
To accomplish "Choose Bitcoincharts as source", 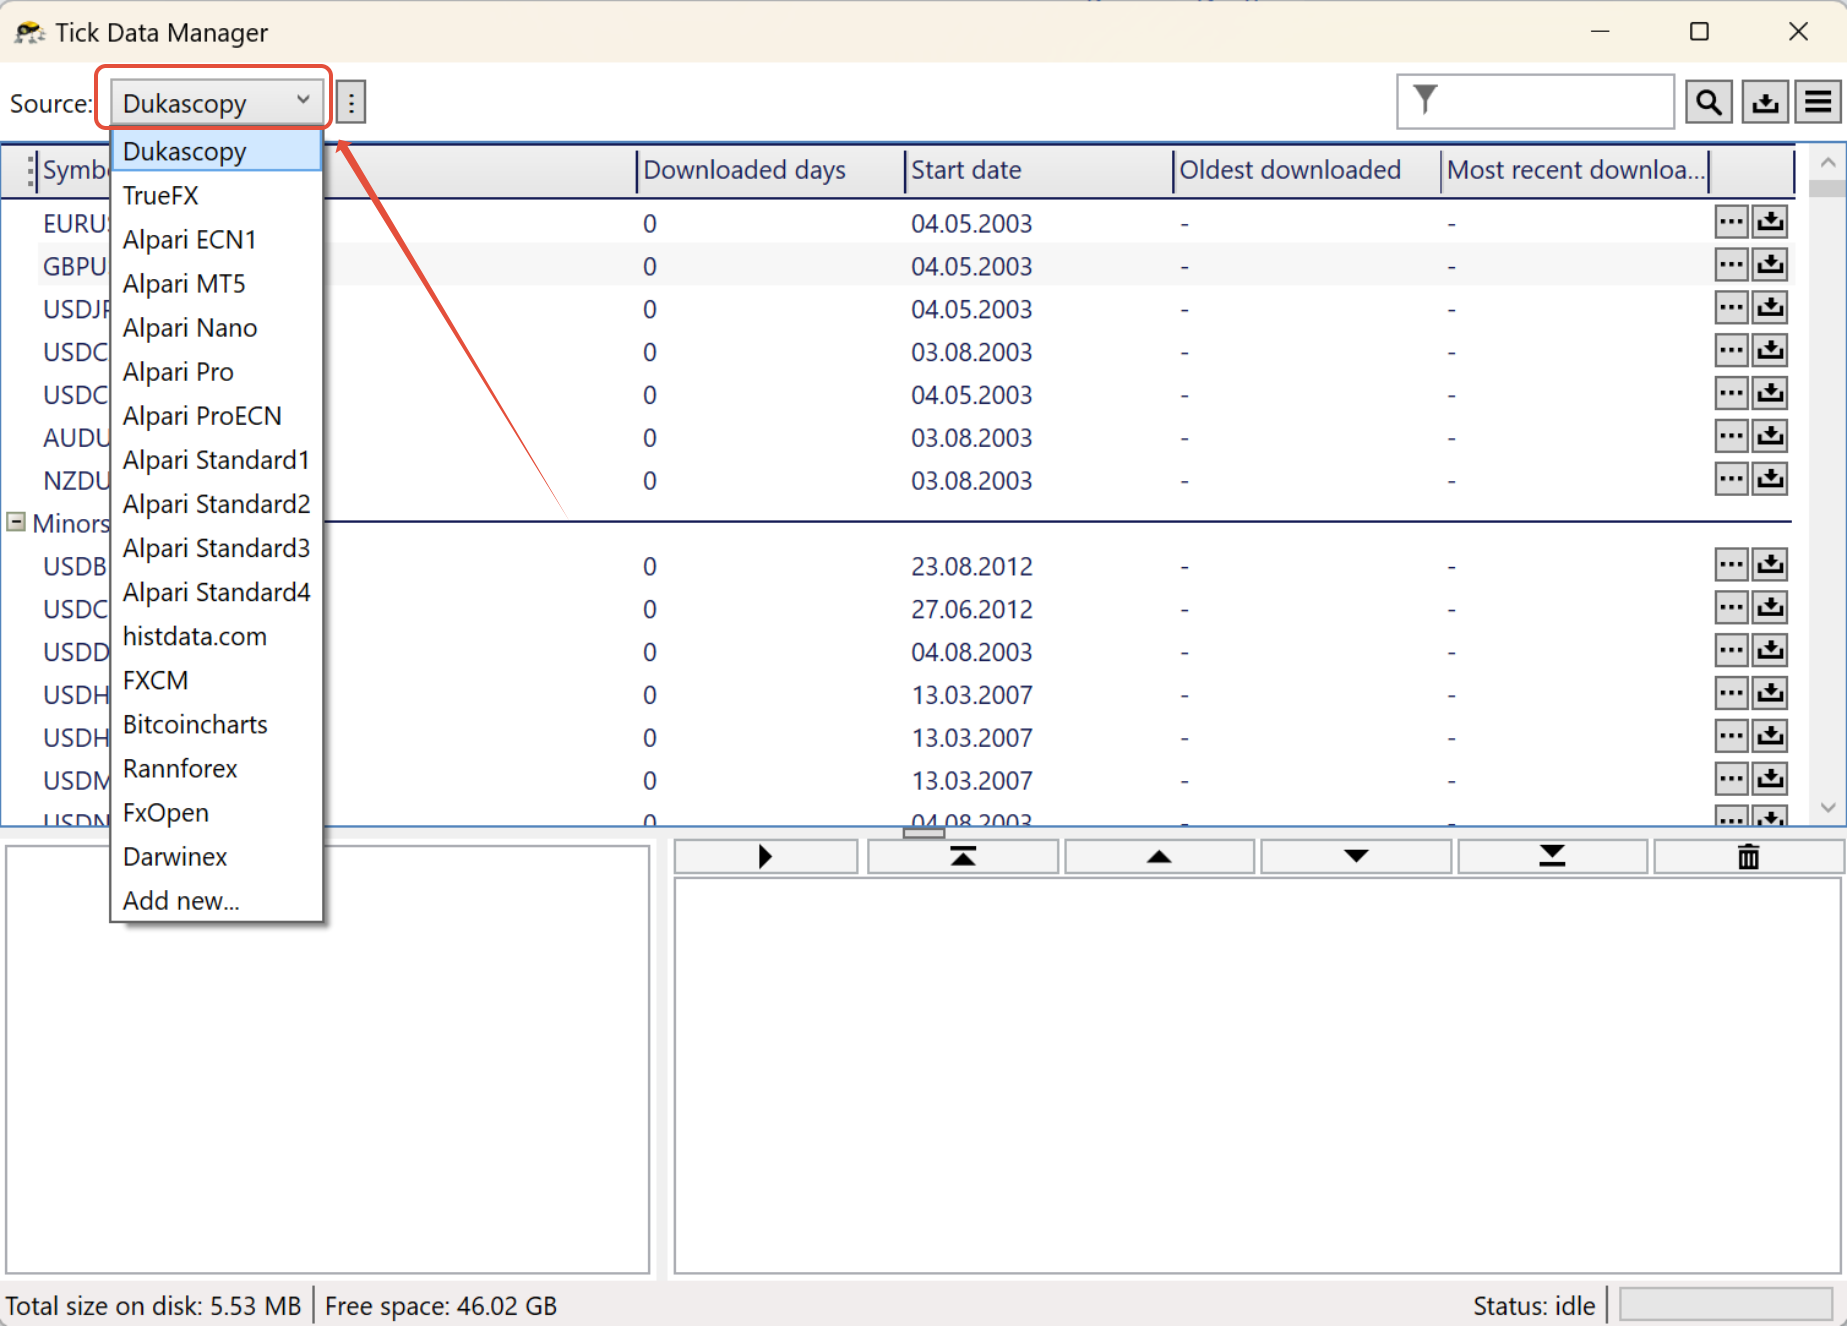I will click(217, 724).
